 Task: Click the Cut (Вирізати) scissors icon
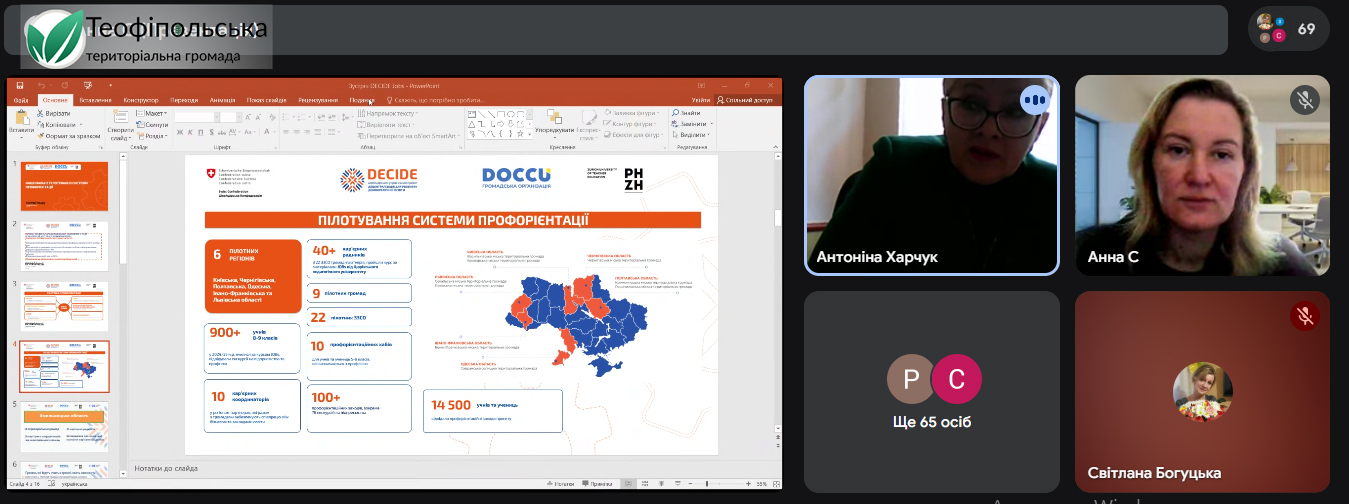[41, 114]
